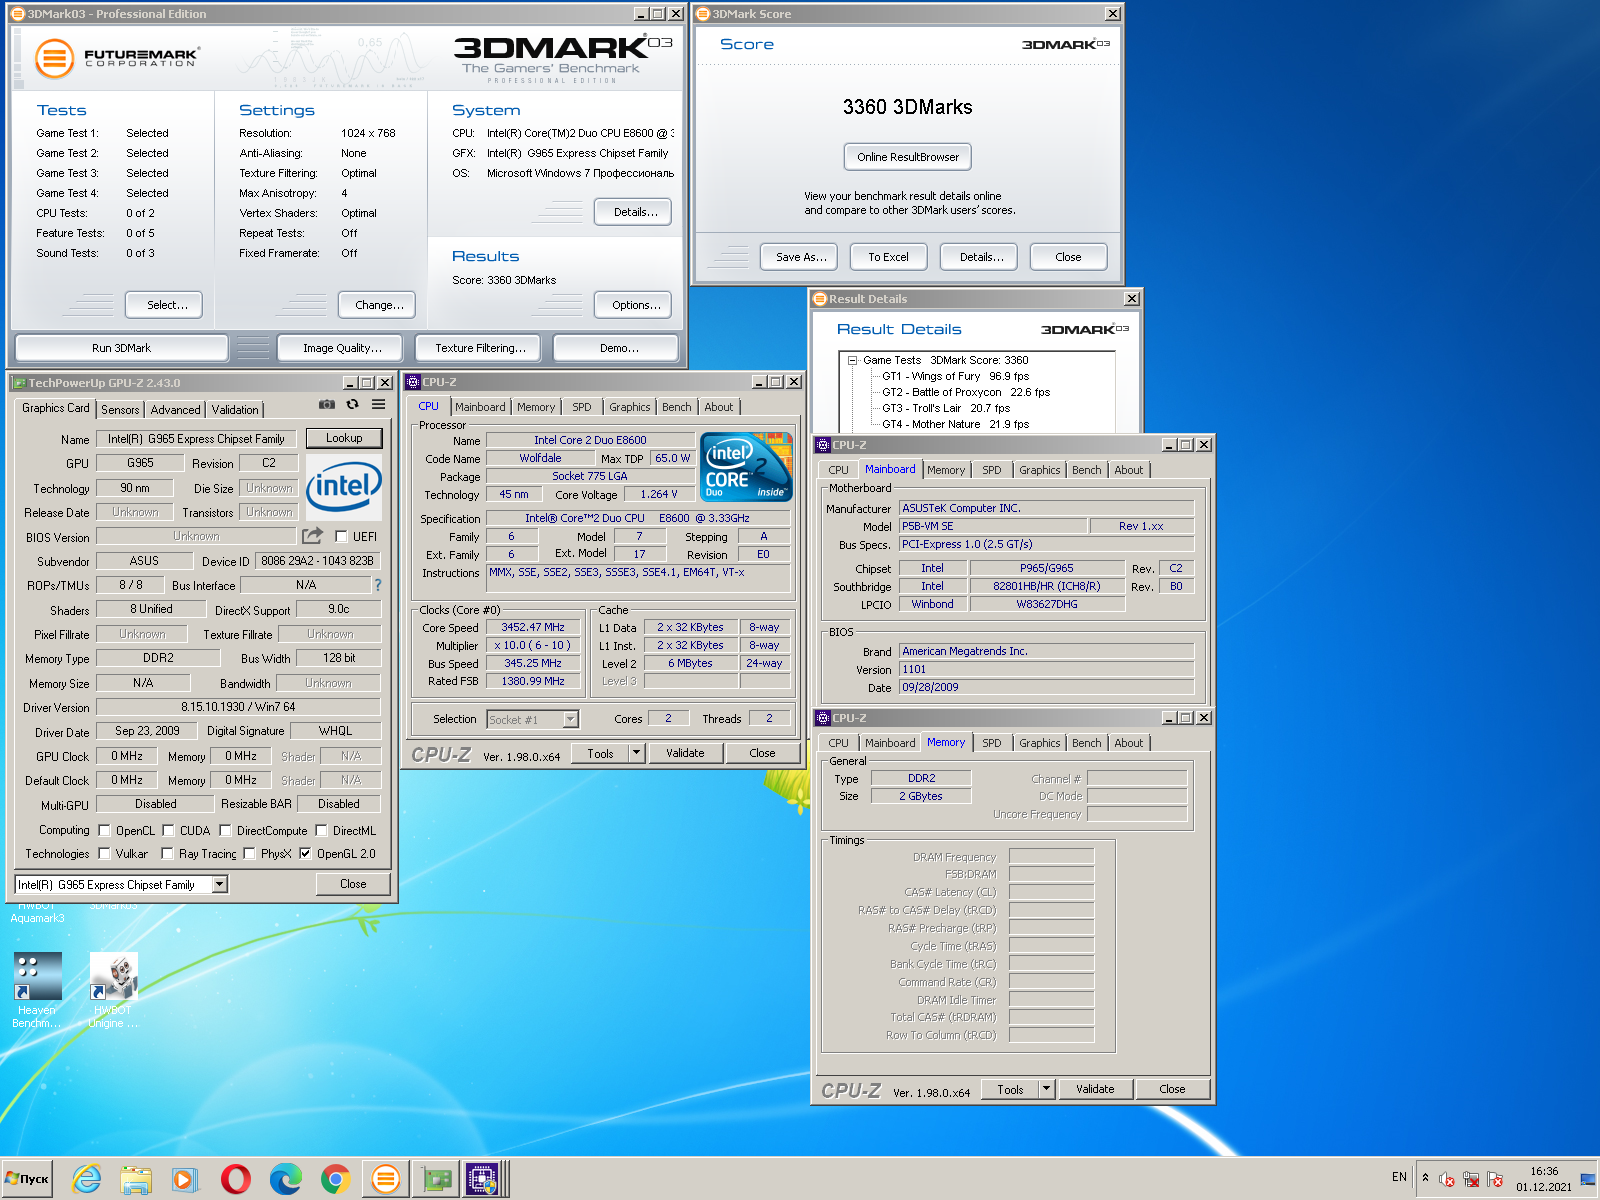1600x1200 pixels.
Task: Click the Start (Пуск) button
Action: pos(27,1179)
